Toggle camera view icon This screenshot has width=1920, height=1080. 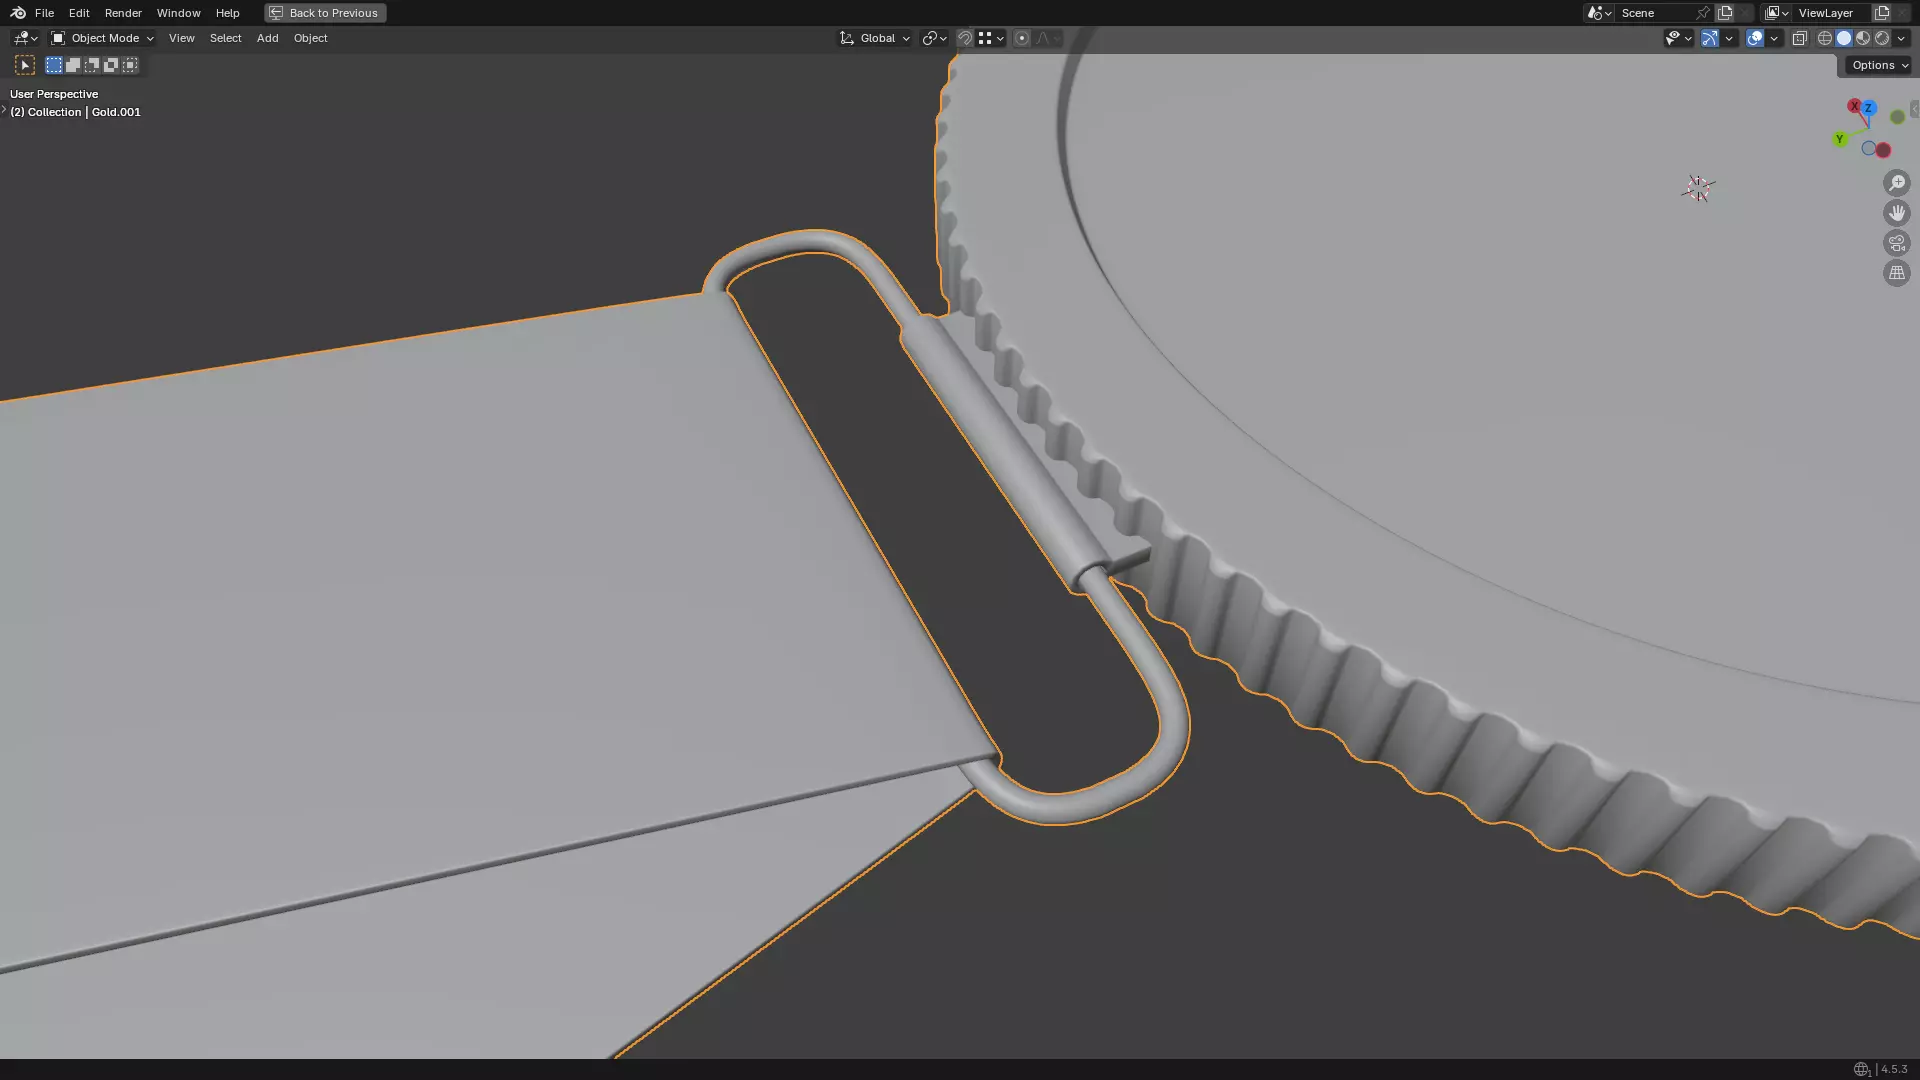coord(1896,243)
